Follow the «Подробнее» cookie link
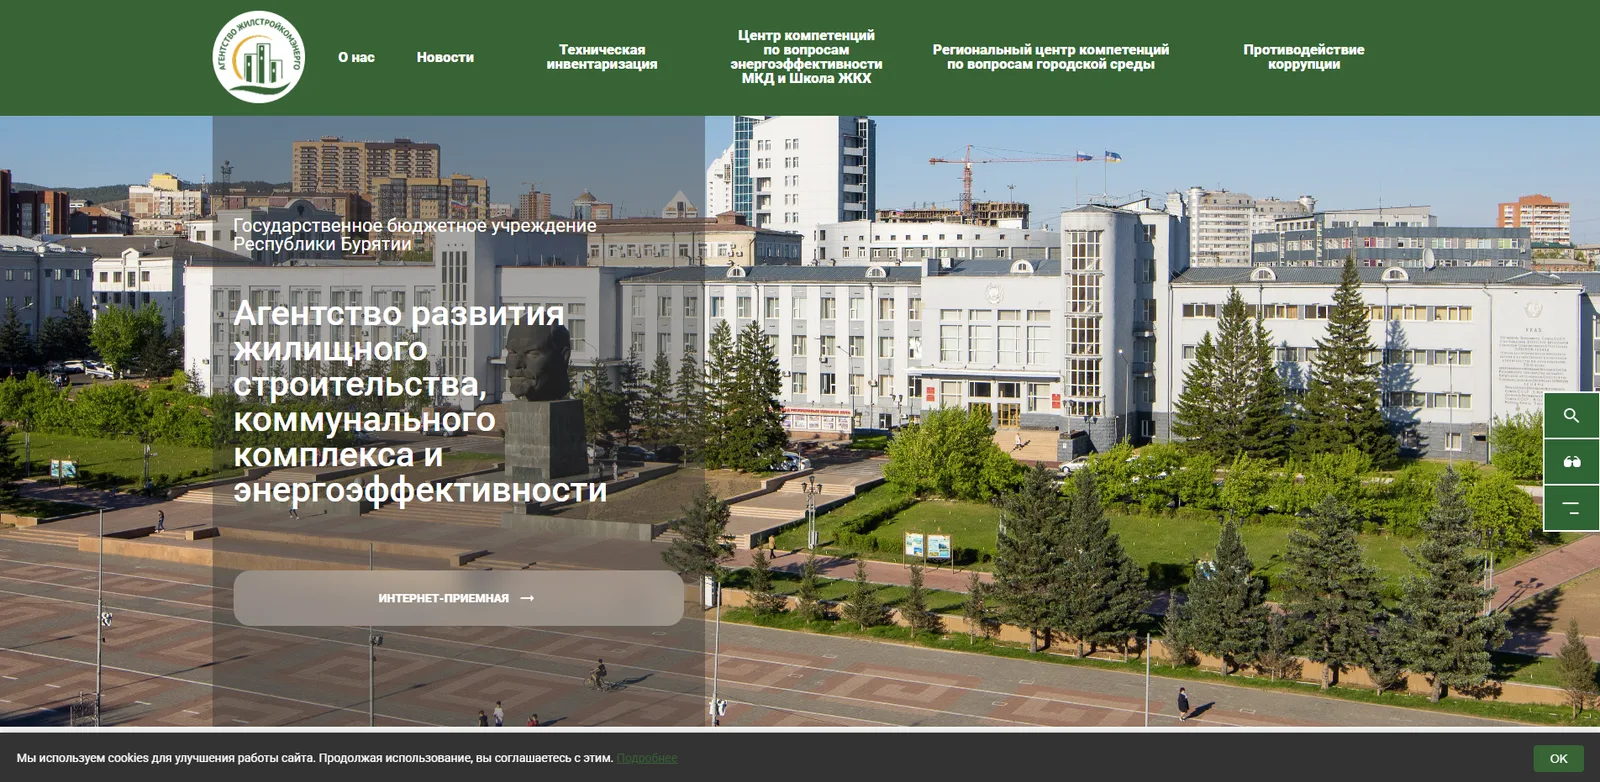Screen dimensions: 1600x782 tap(647, 758)
